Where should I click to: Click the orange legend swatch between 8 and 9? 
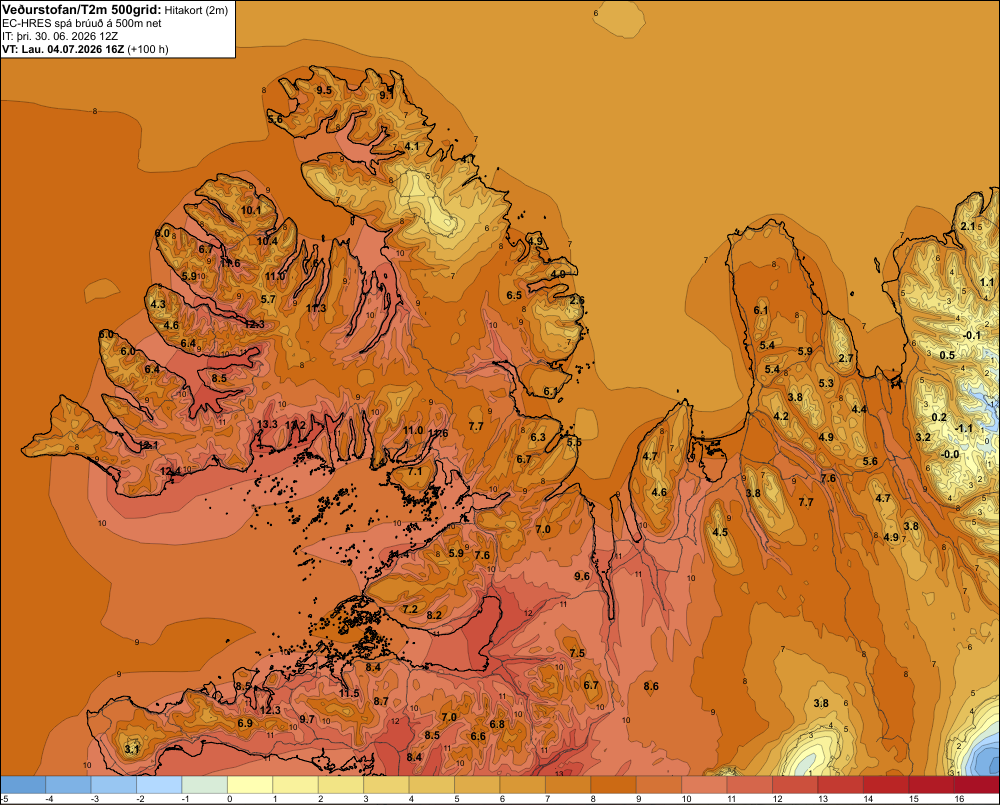pos(614,784)
